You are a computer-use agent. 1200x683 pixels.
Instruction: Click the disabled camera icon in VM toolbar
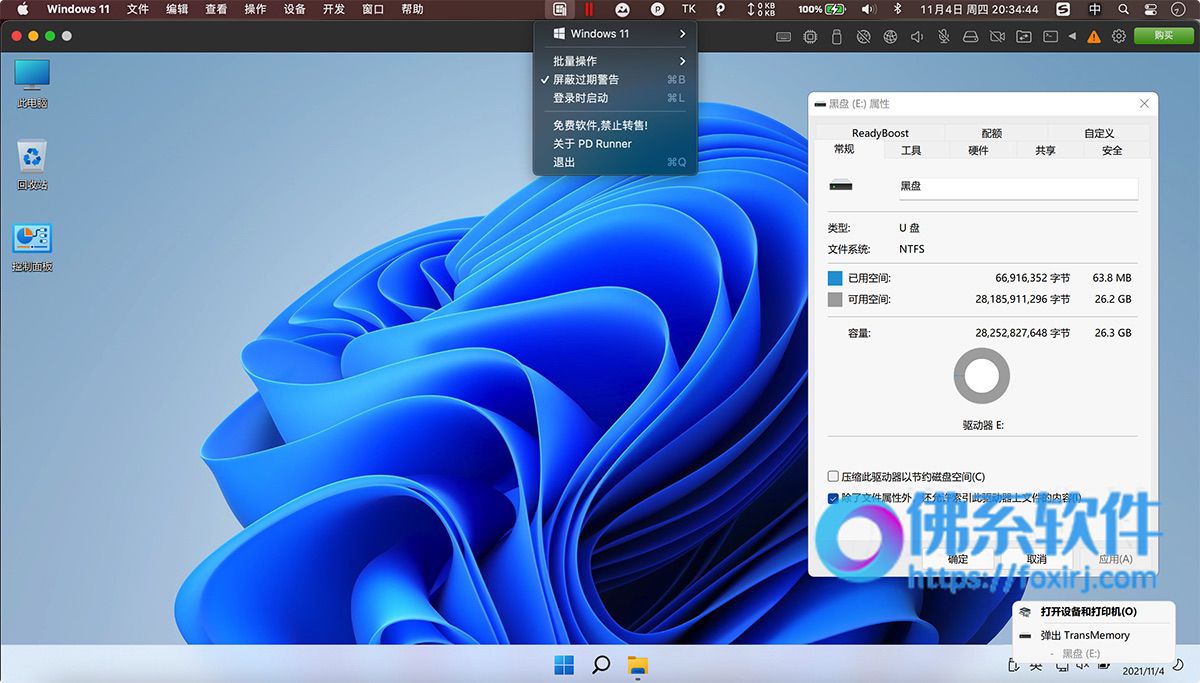pyautogui.click(x=997, y=36)
